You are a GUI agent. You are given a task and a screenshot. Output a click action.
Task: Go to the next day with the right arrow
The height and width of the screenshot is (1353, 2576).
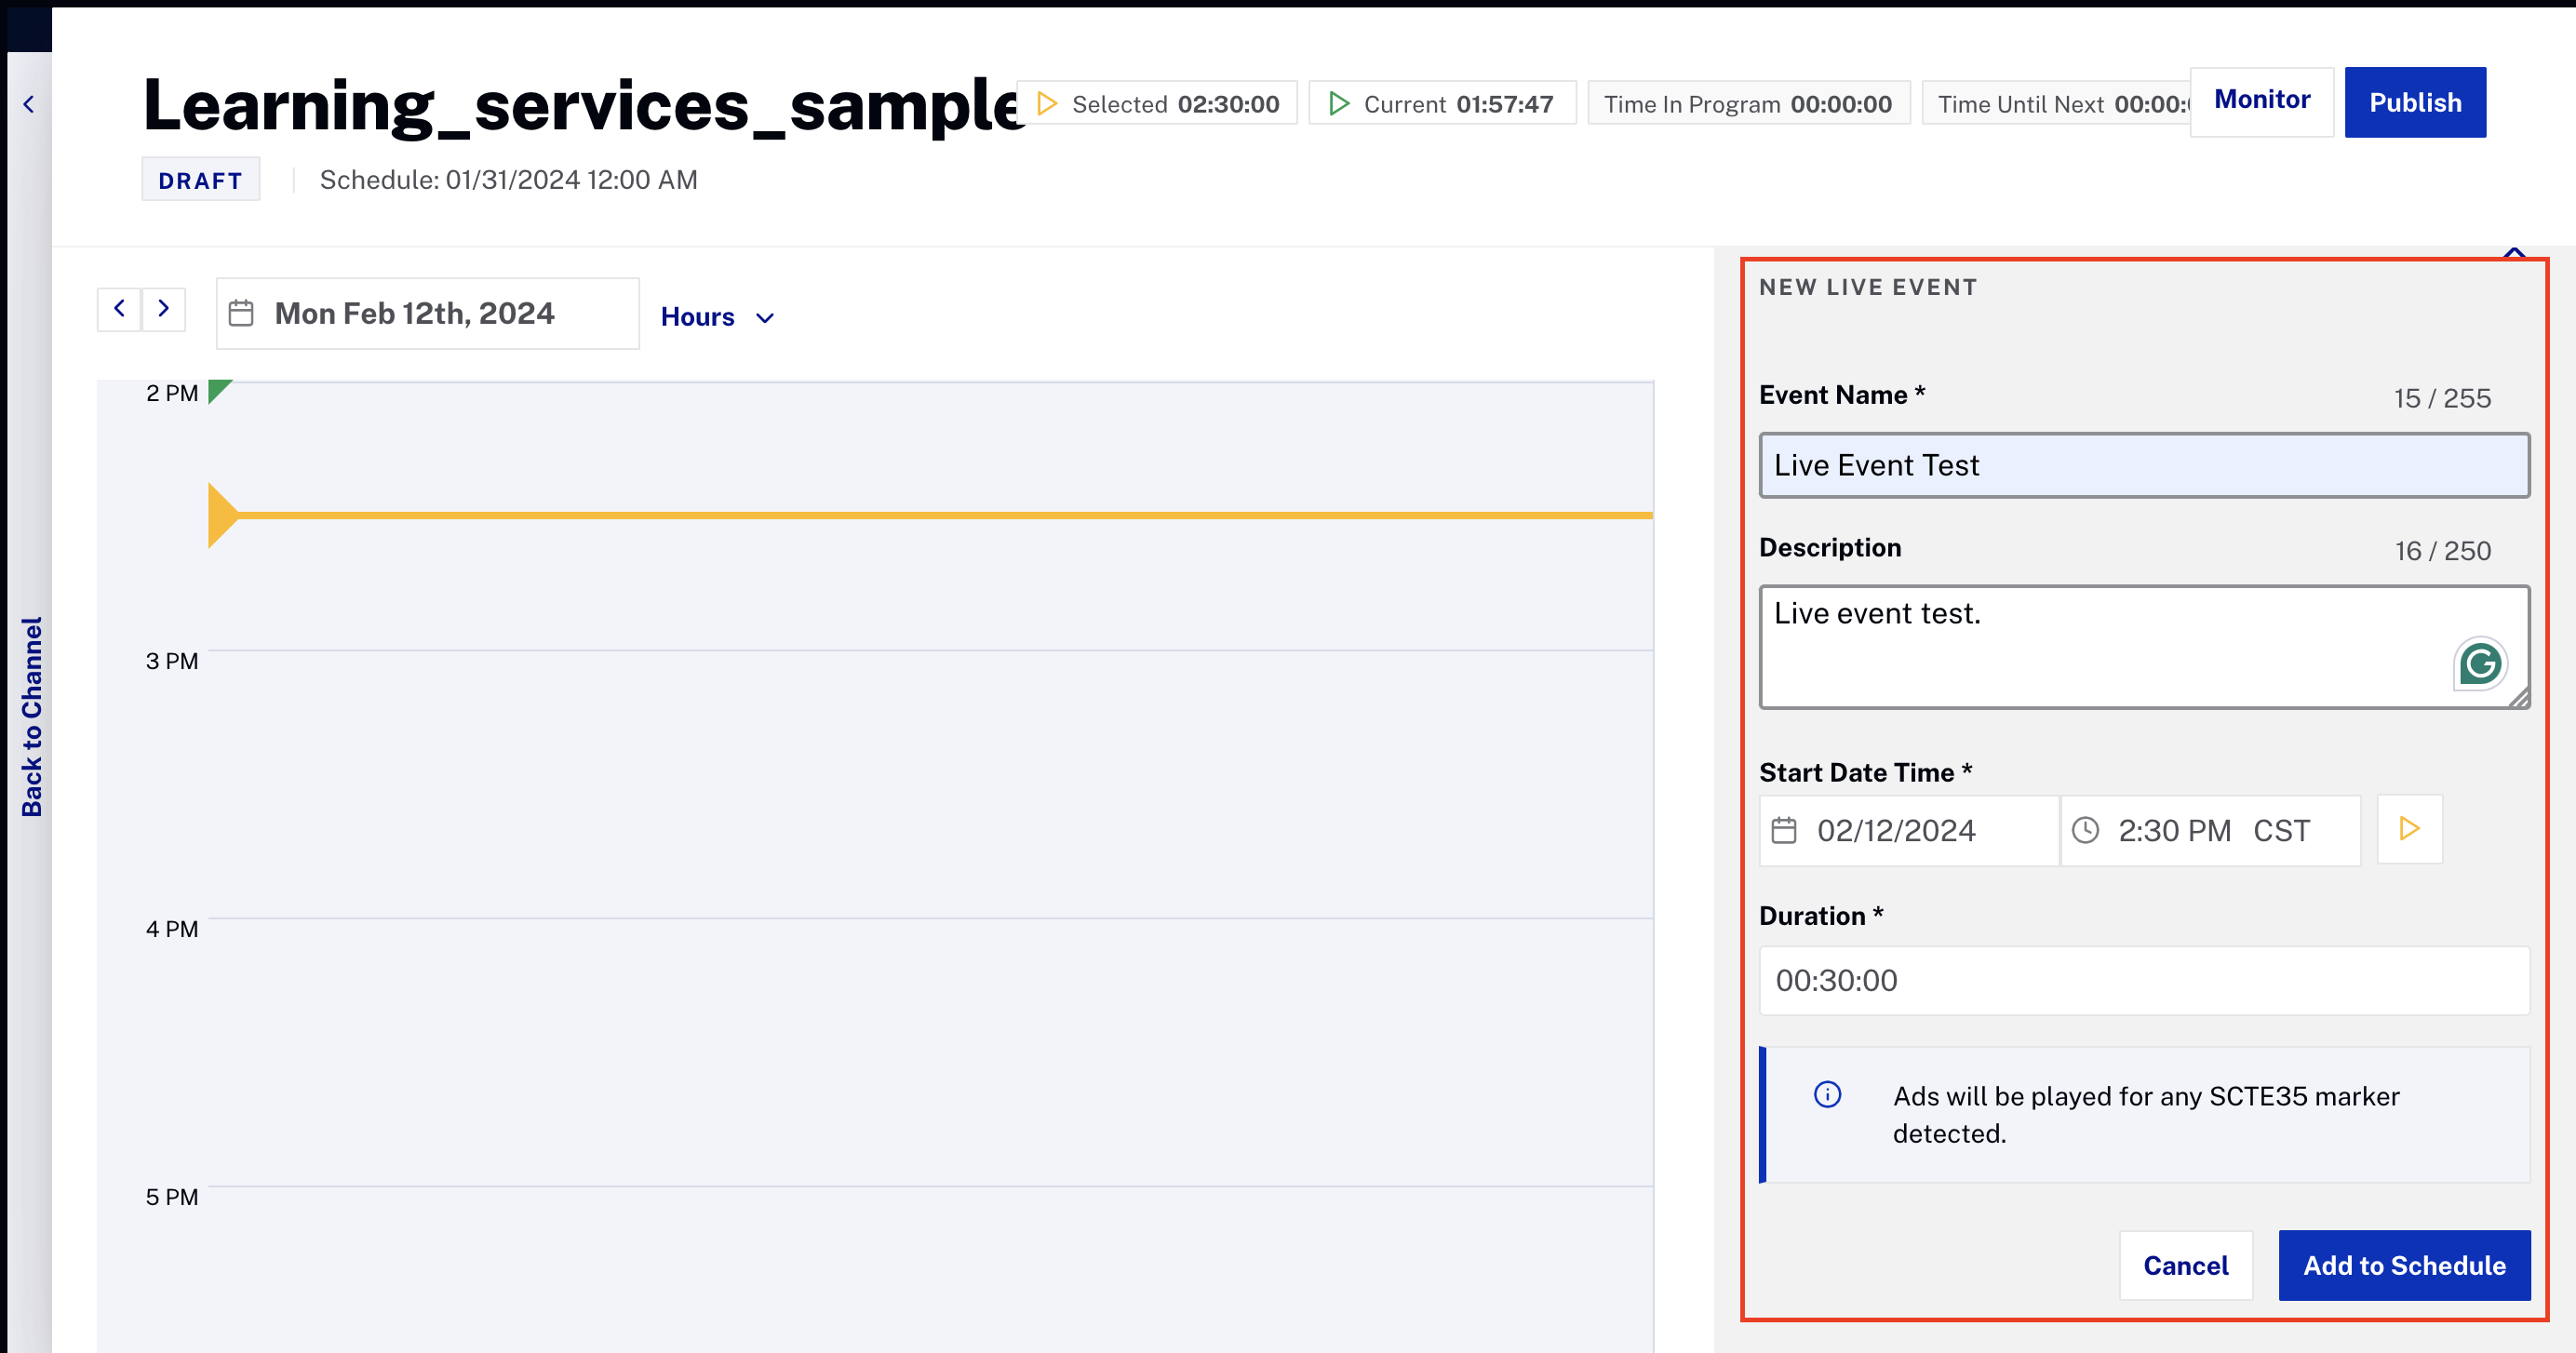(x=163, y=309)
